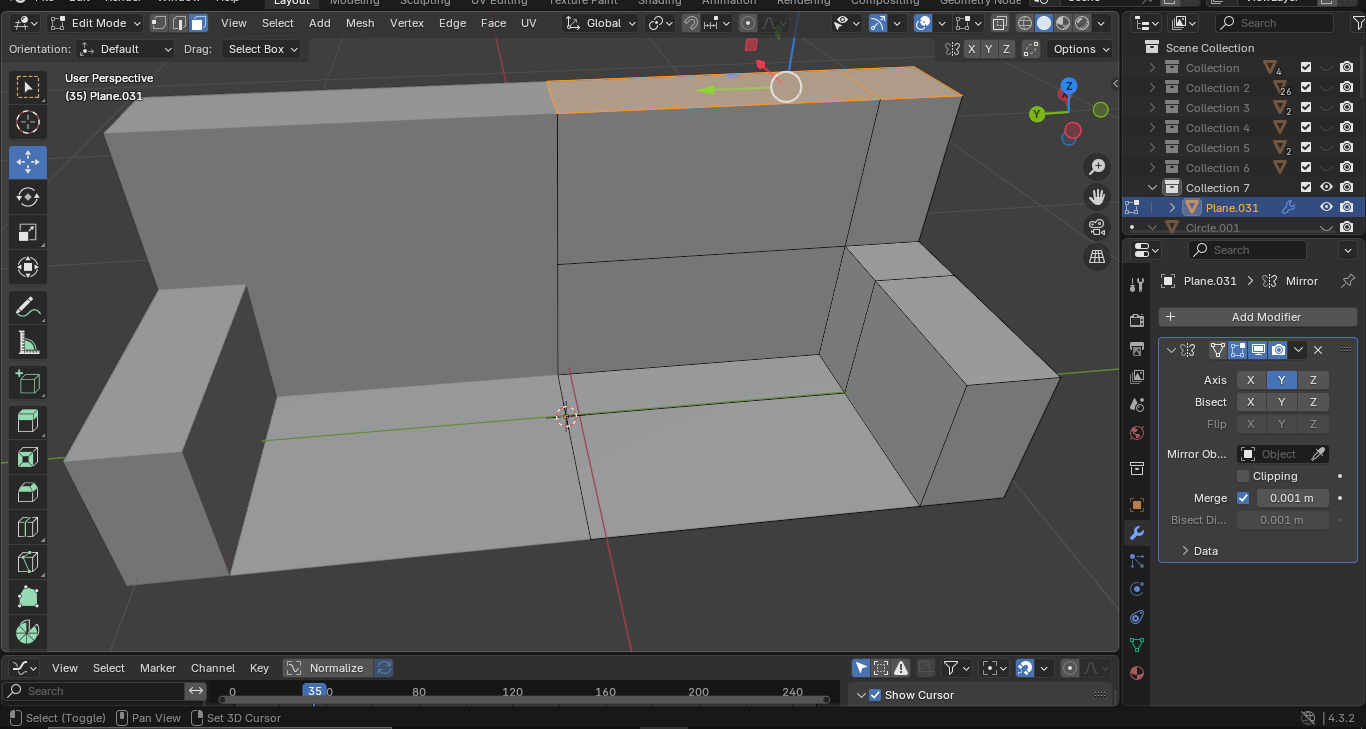
Task: Click the pan view hand icon
Action: (x=1097, y=197)
